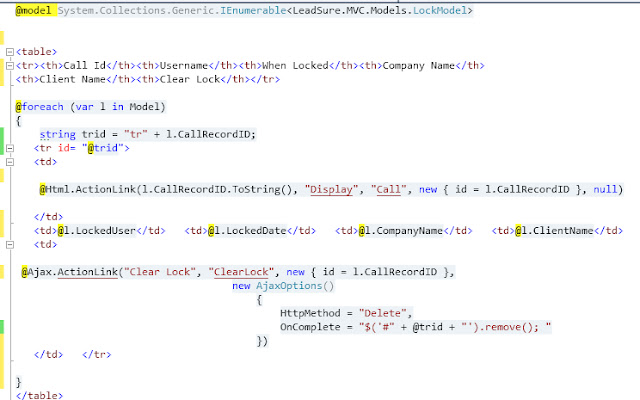Collapse the td containing Html.ActionLink
Screen dimensions: 640x400
10,162
